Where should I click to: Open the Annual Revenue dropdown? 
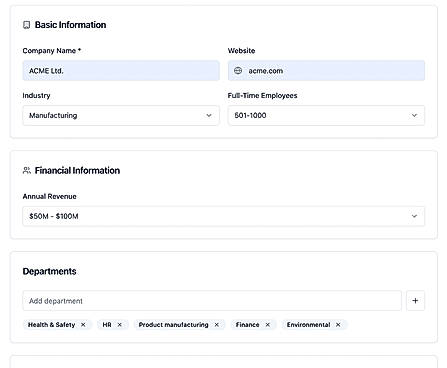tap(224, 216)
